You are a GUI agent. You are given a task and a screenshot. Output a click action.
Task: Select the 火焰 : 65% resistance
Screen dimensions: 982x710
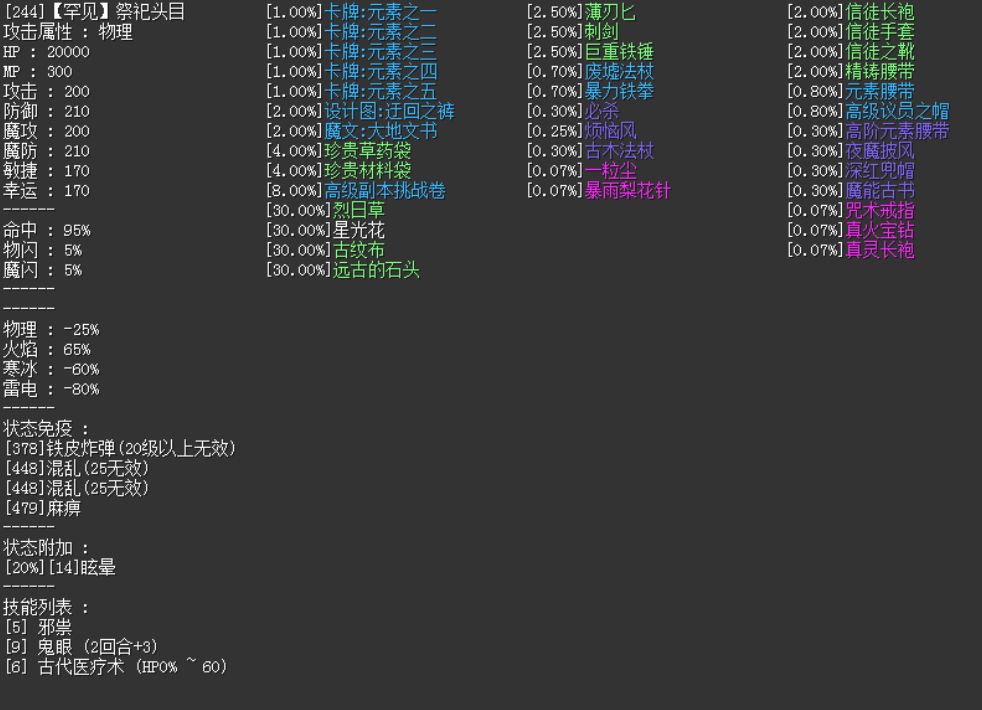coord(47,349)
